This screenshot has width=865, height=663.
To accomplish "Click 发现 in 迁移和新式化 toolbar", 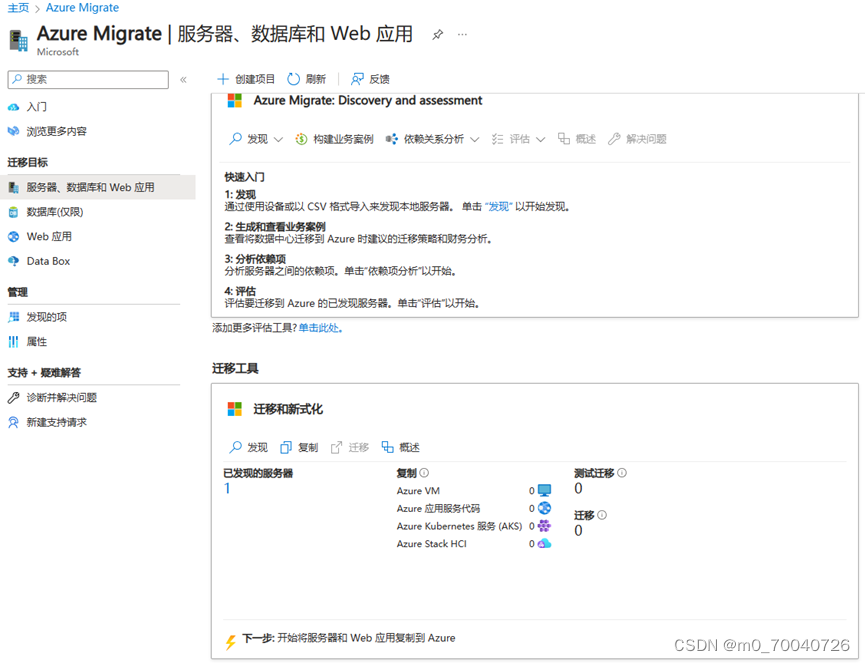I will pos(248,447).
